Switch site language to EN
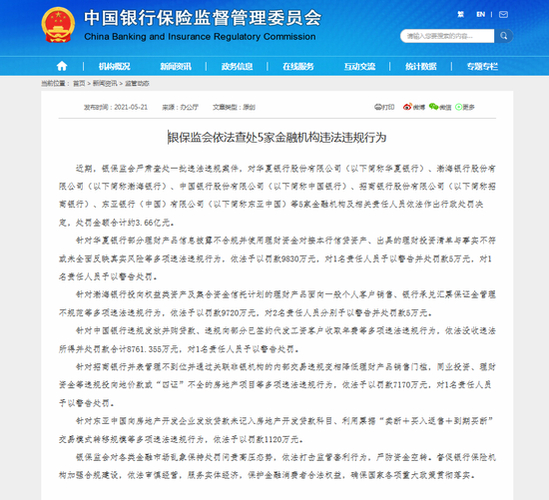549x500 pixels. 480,14
